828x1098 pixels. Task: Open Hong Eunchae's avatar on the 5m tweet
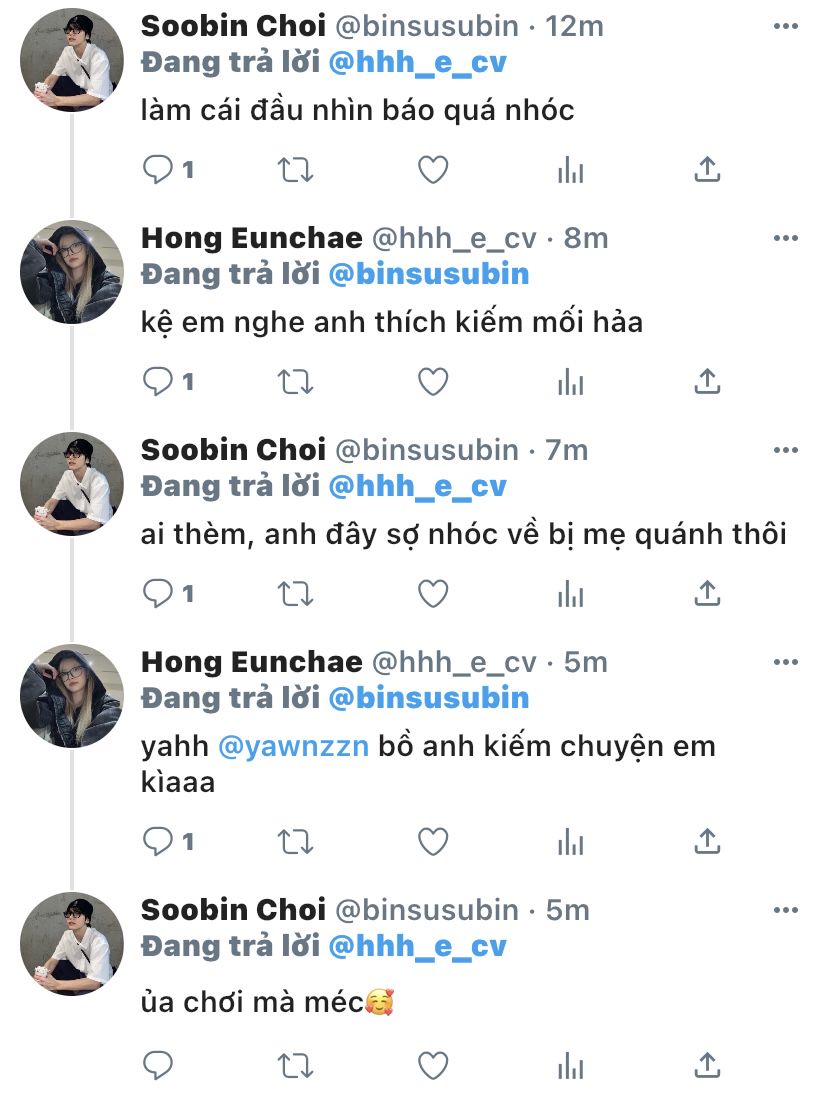(72, 696)
